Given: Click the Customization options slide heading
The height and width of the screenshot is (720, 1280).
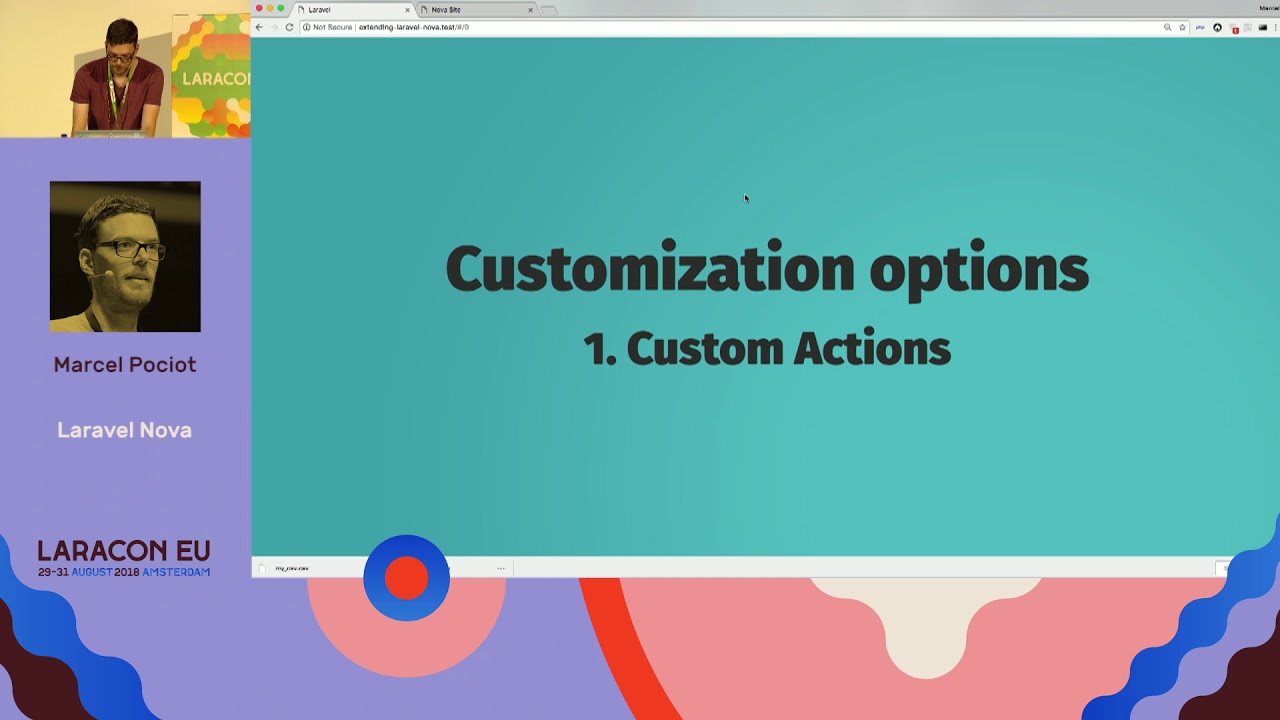Looking at the screenshot, I should pos(767,269).
